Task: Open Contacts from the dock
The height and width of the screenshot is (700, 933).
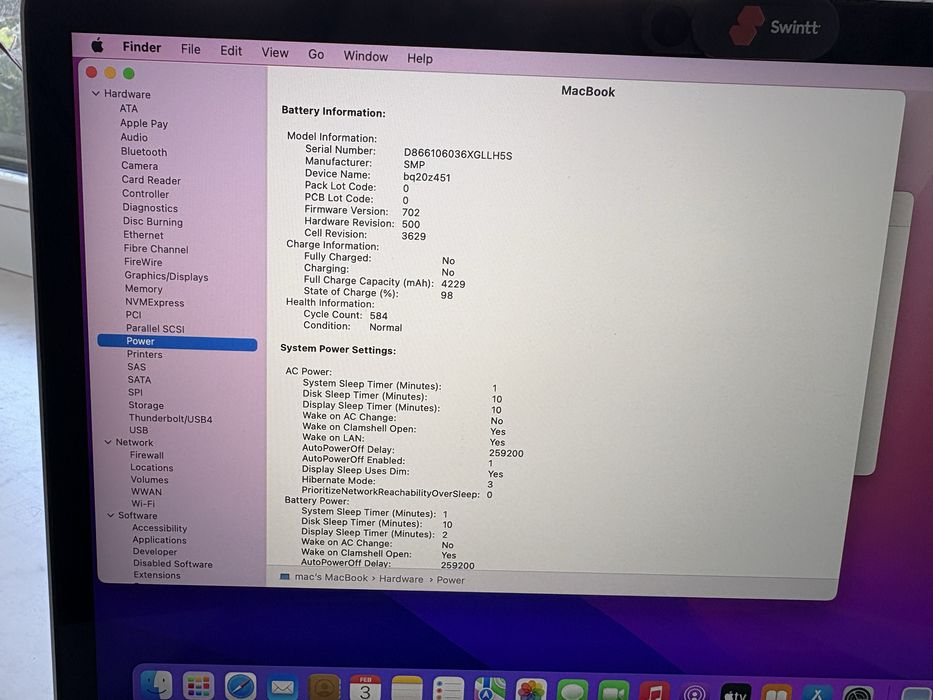Action: tap(324, 689)
